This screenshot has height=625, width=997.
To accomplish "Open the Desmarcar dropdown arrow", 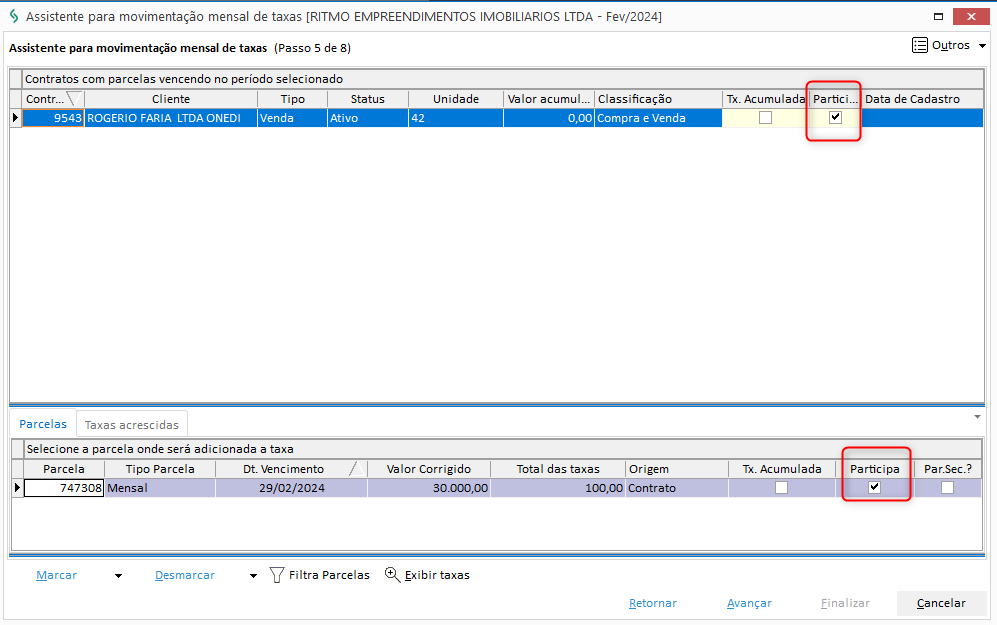I will [253, 576].
